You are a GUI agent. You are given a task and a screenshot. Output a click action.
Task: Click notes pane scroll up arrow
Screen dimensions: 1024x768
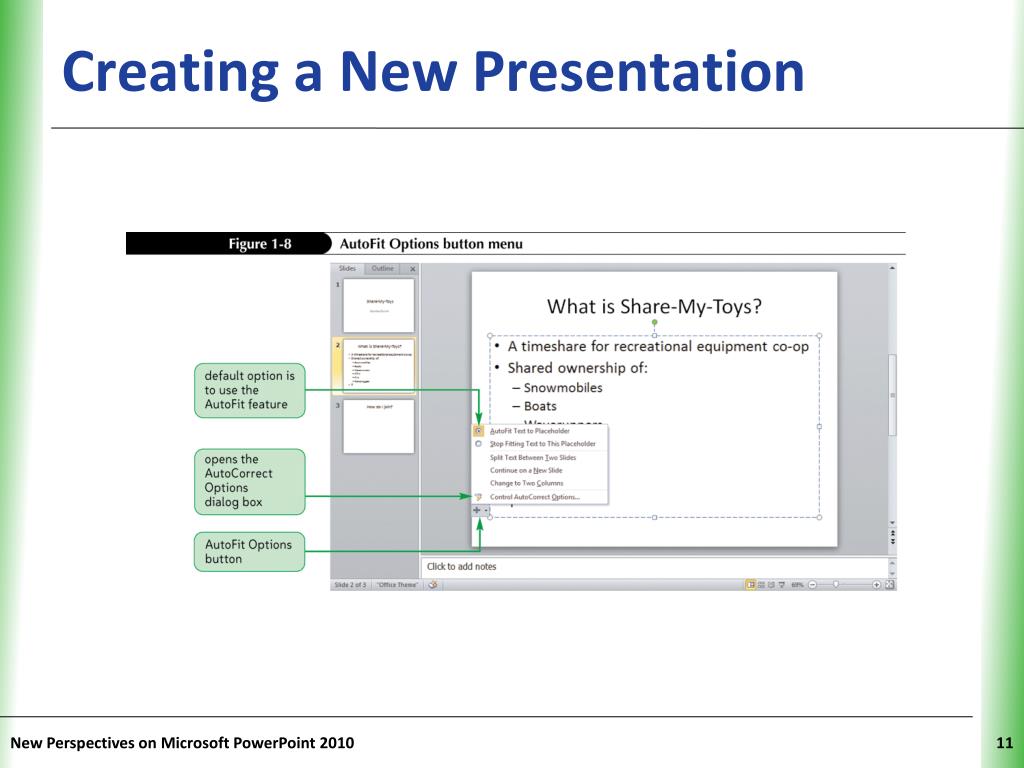[893, 562]
